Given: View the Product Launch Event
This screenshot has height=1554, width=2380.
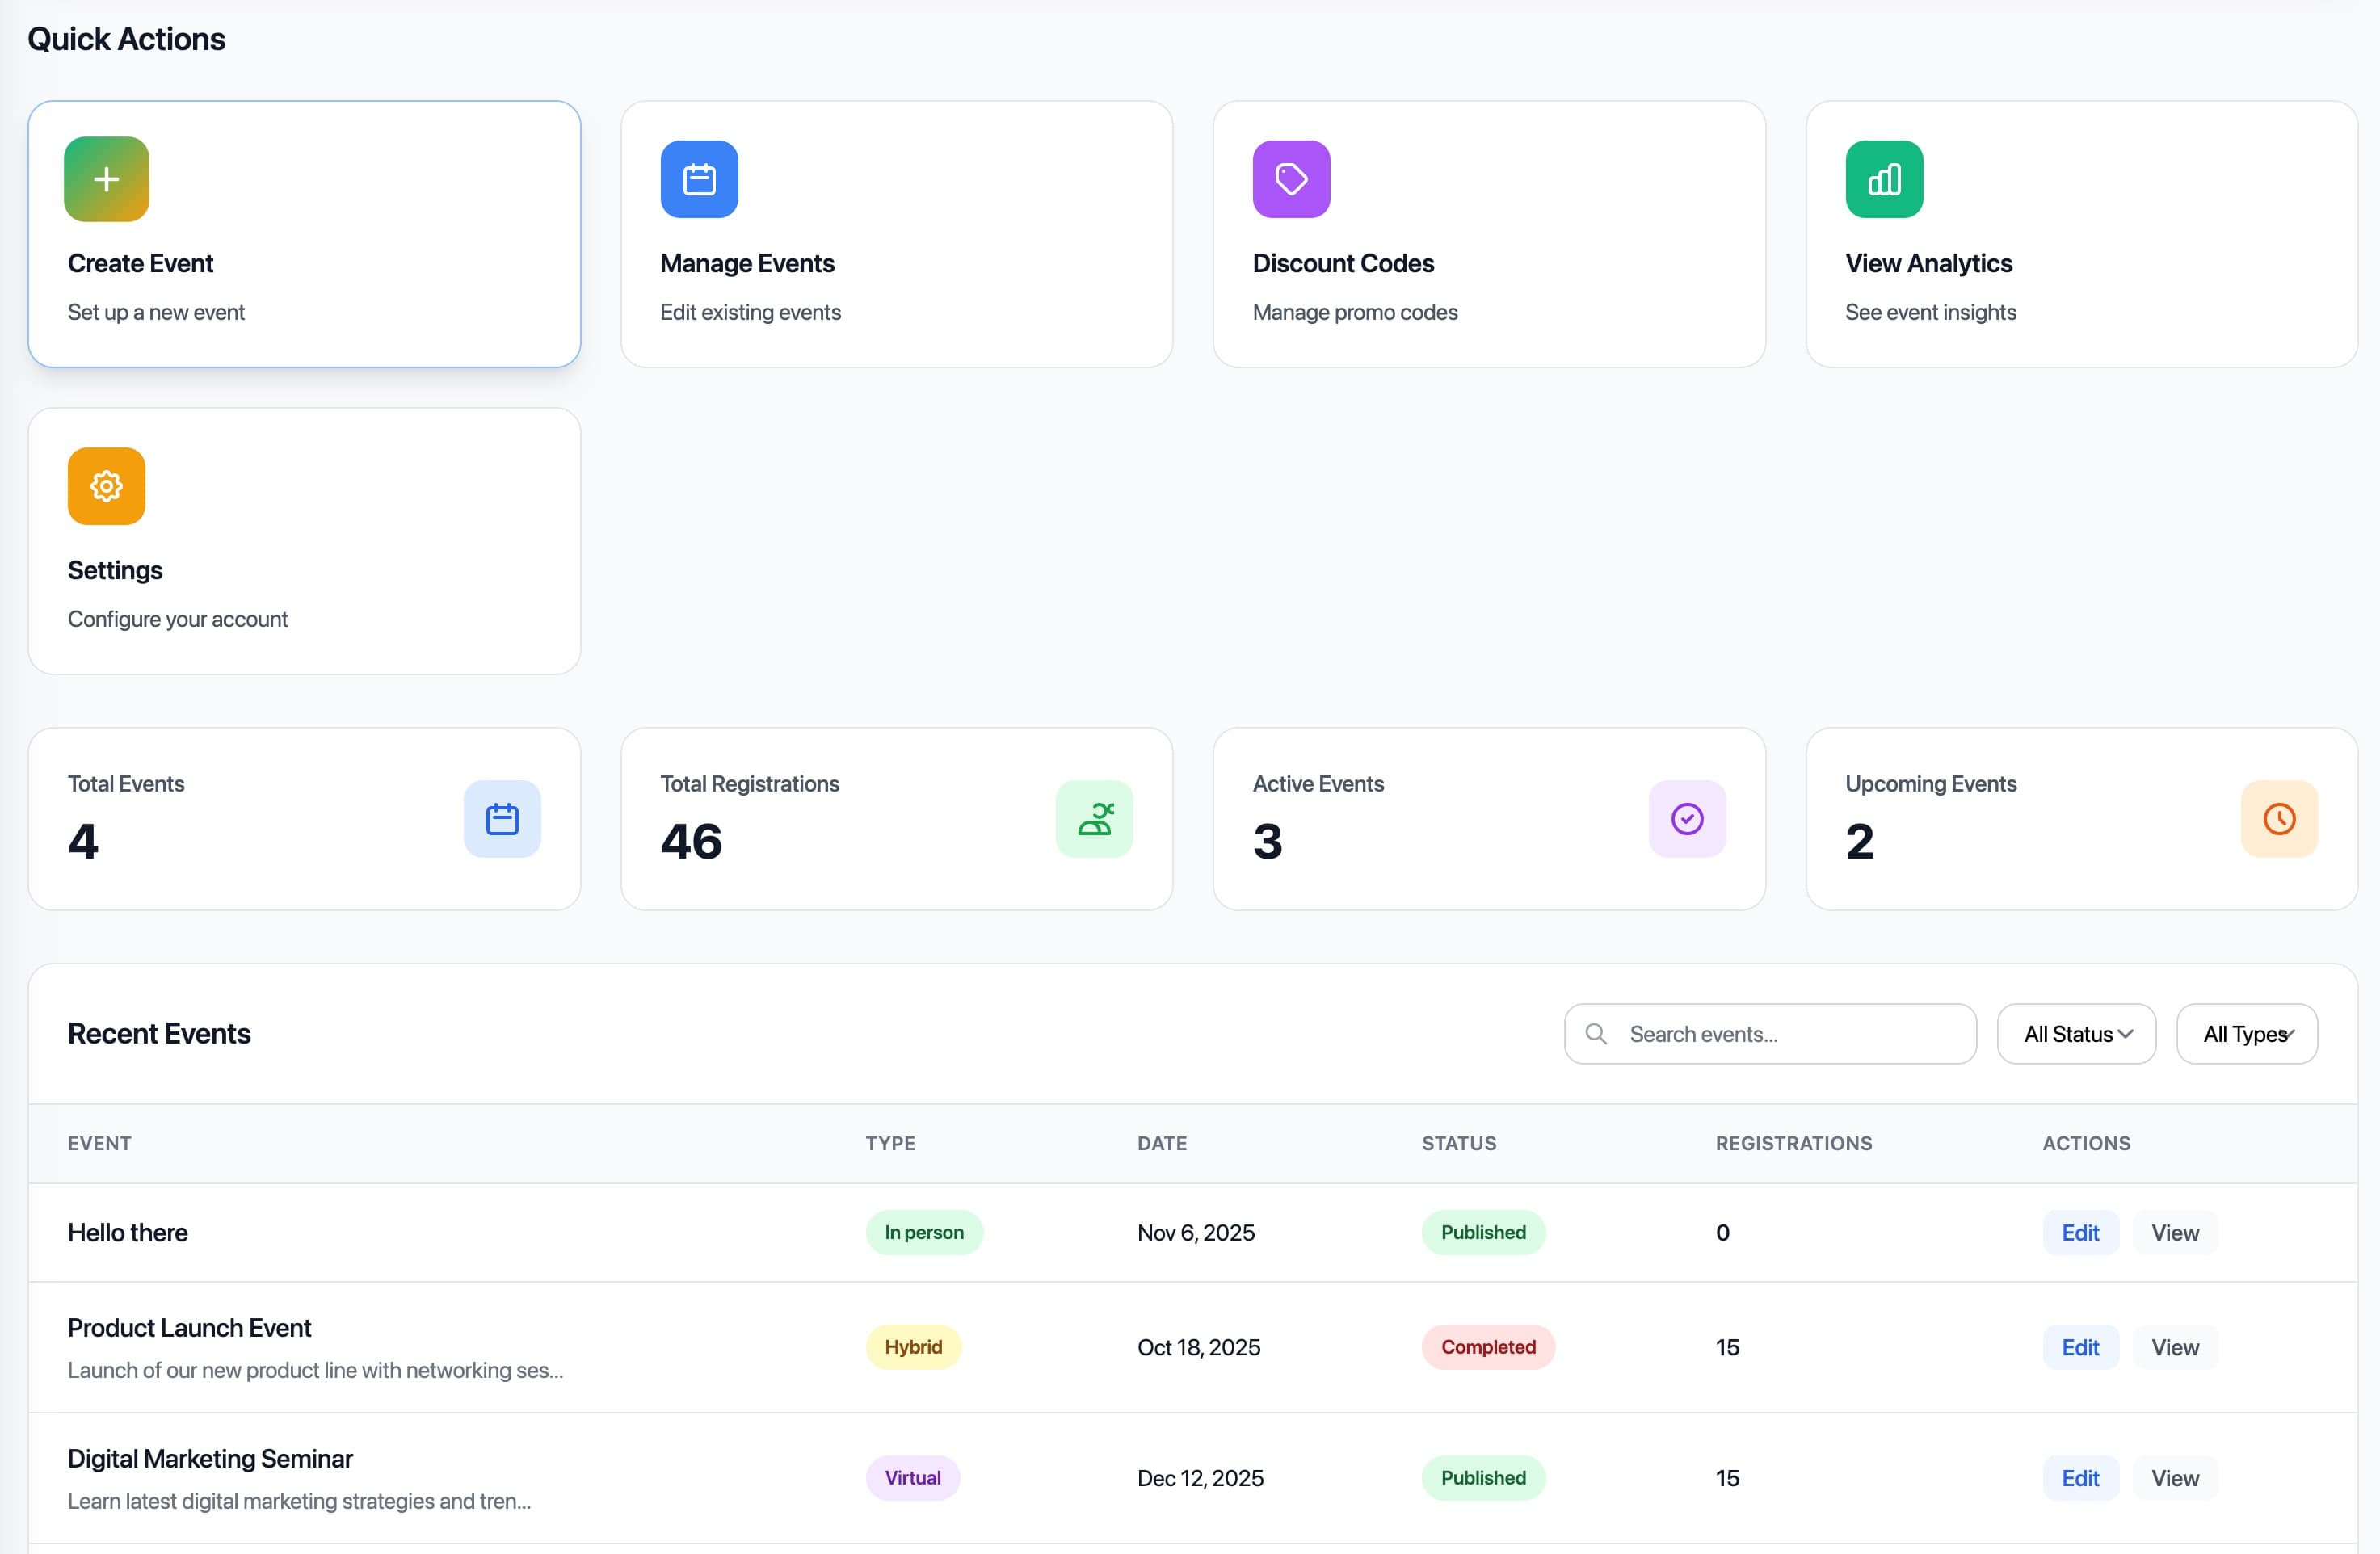Looking at the screenshot, I should click(2174, 1348).
